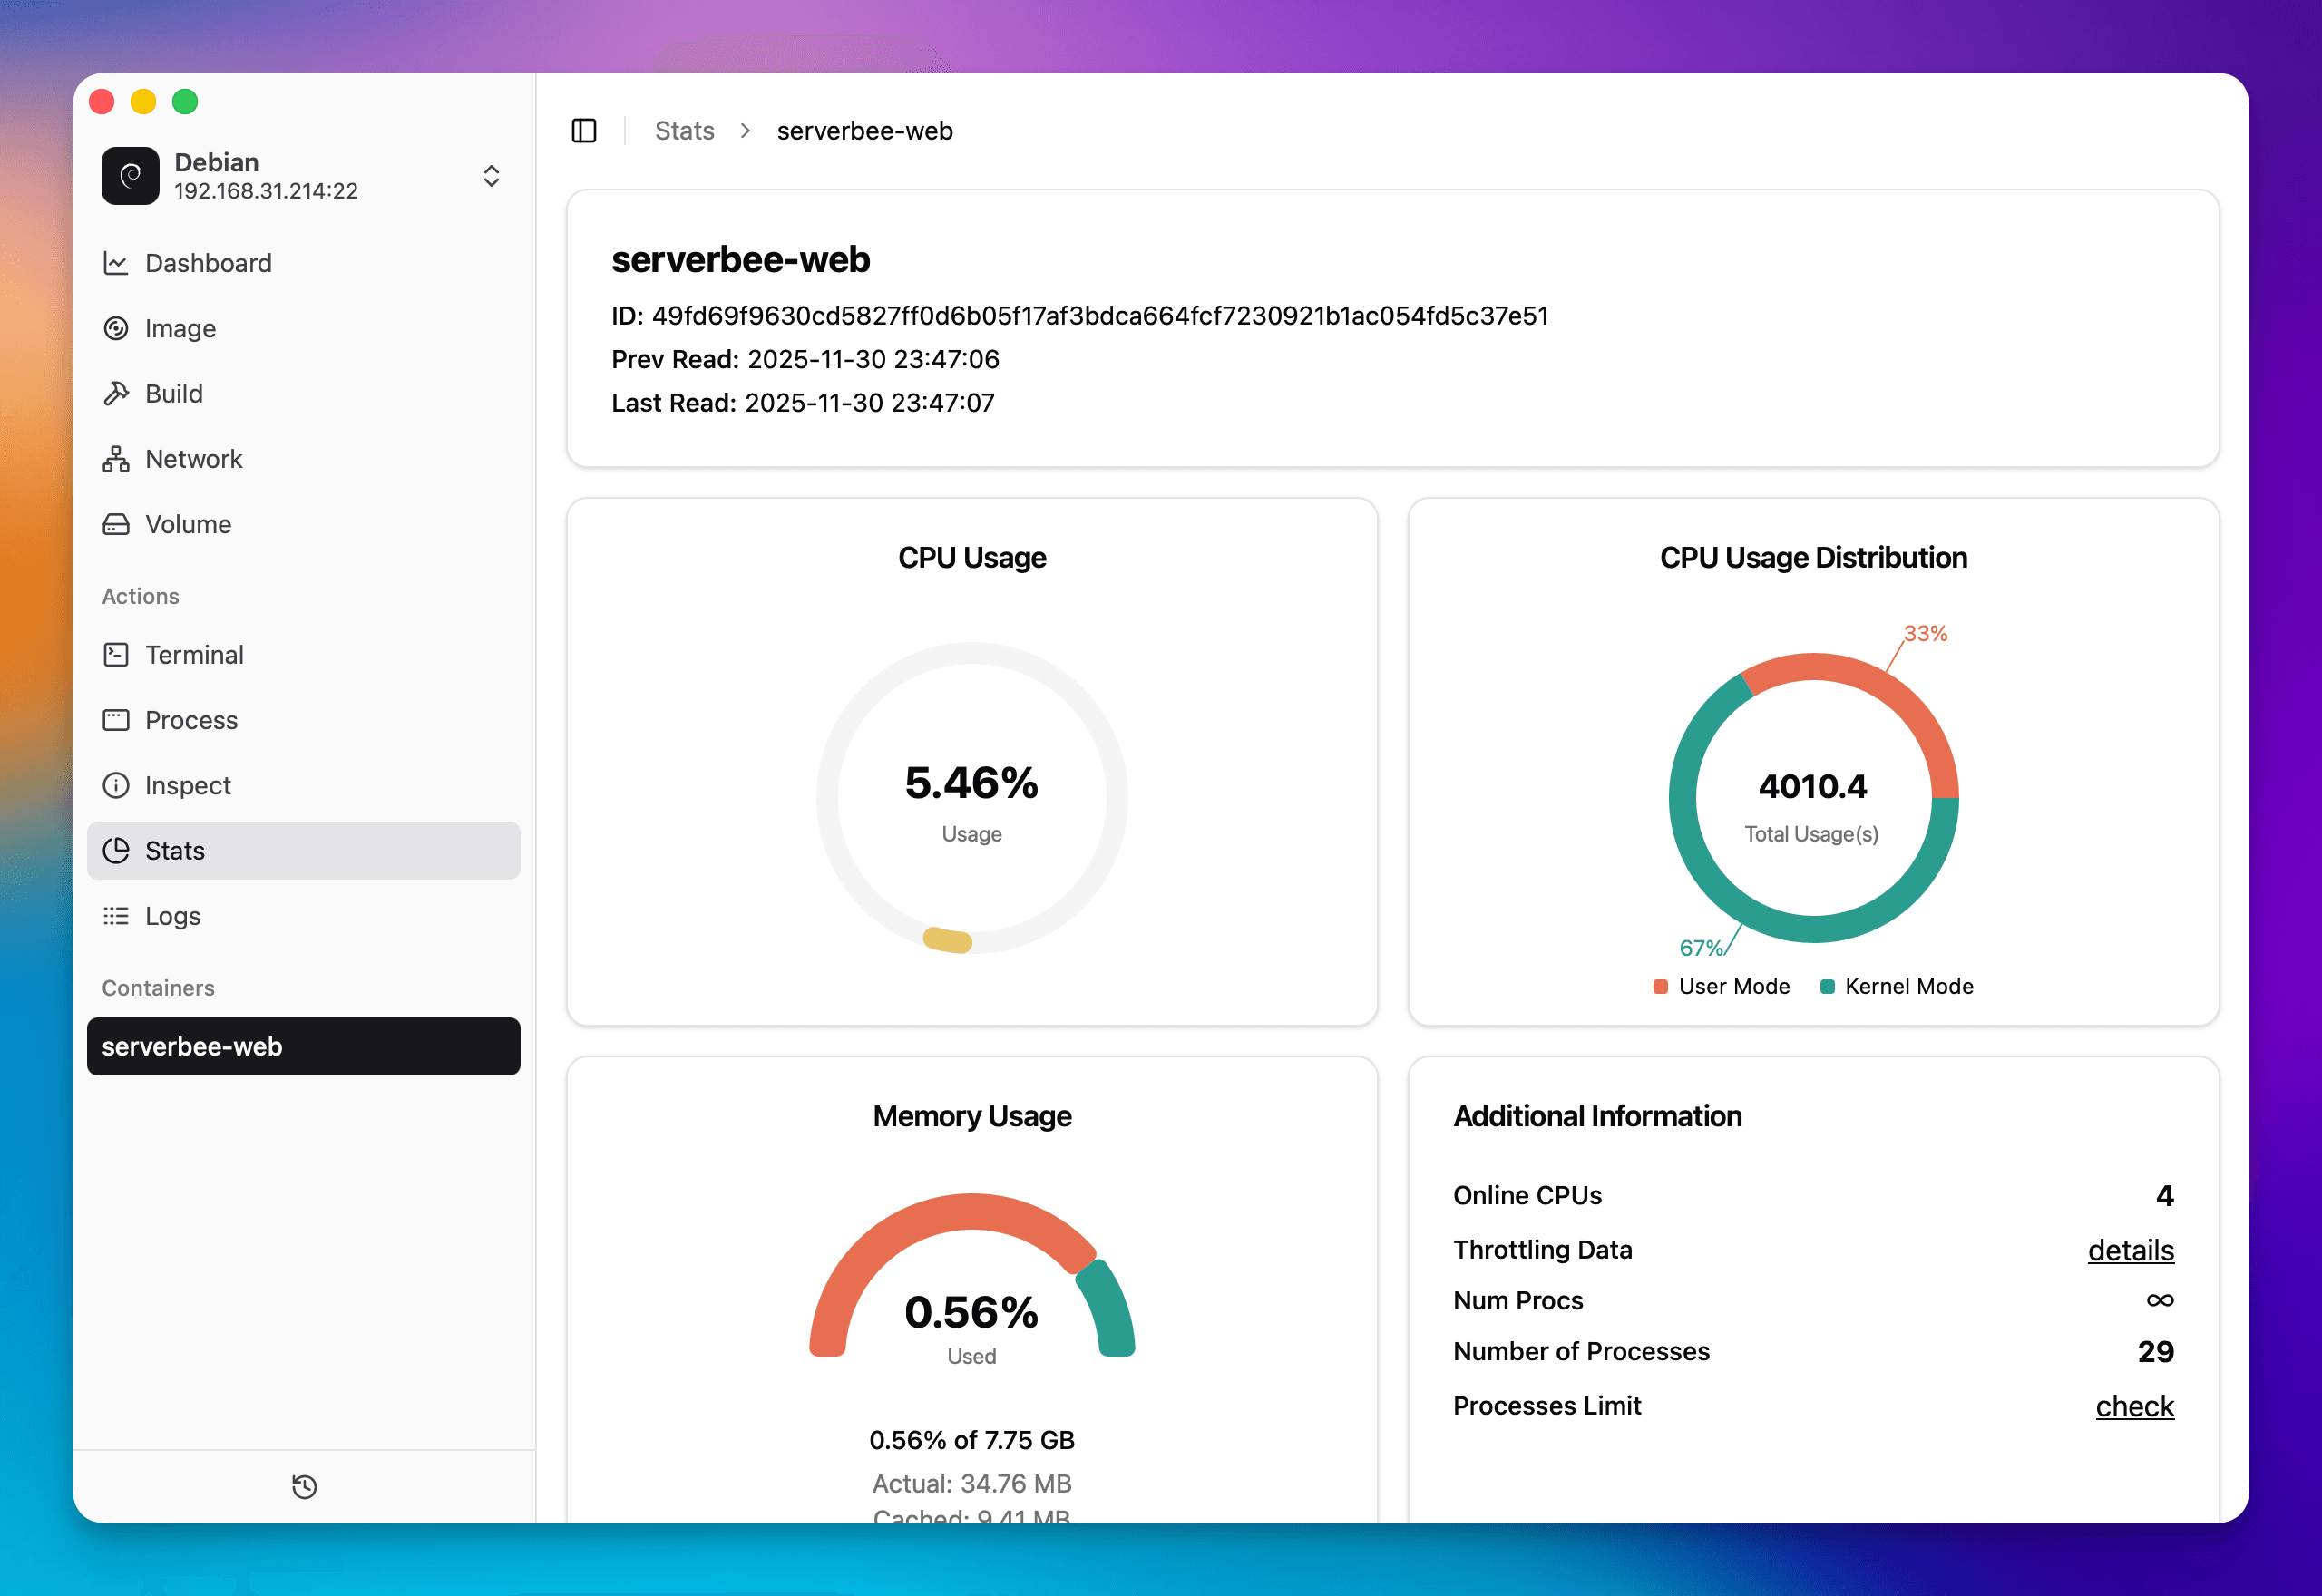The image size is (2322, 1596).
Task: Open the Dashboard page
Action: point(208,263)
